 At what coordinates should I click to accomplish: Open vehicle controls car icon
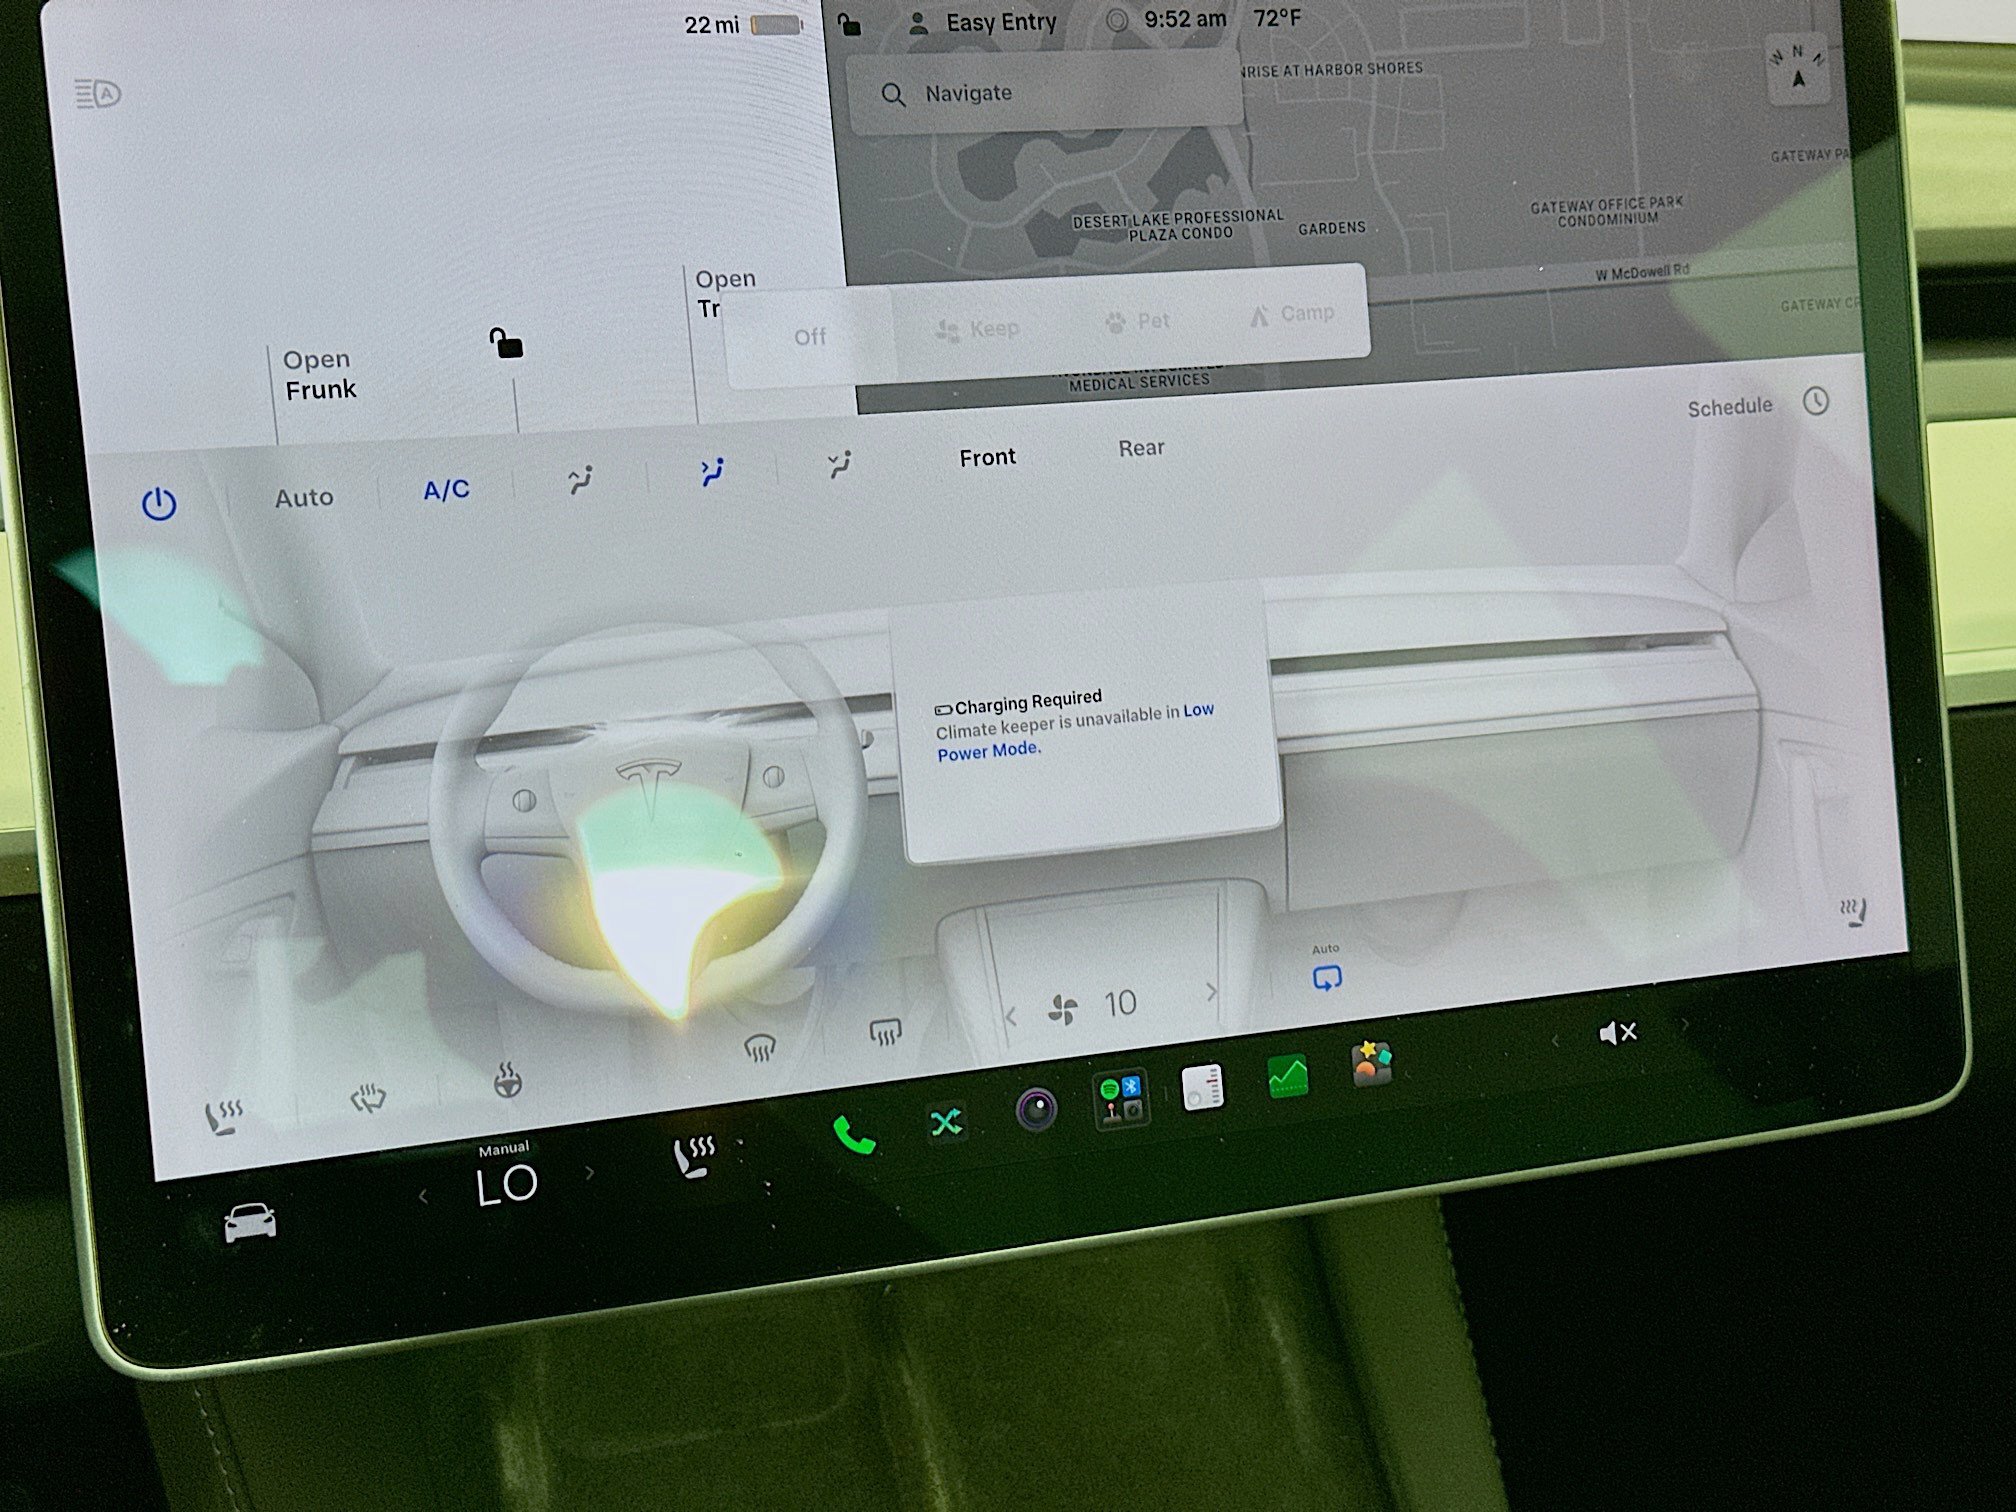click(x=249, y=1222)
